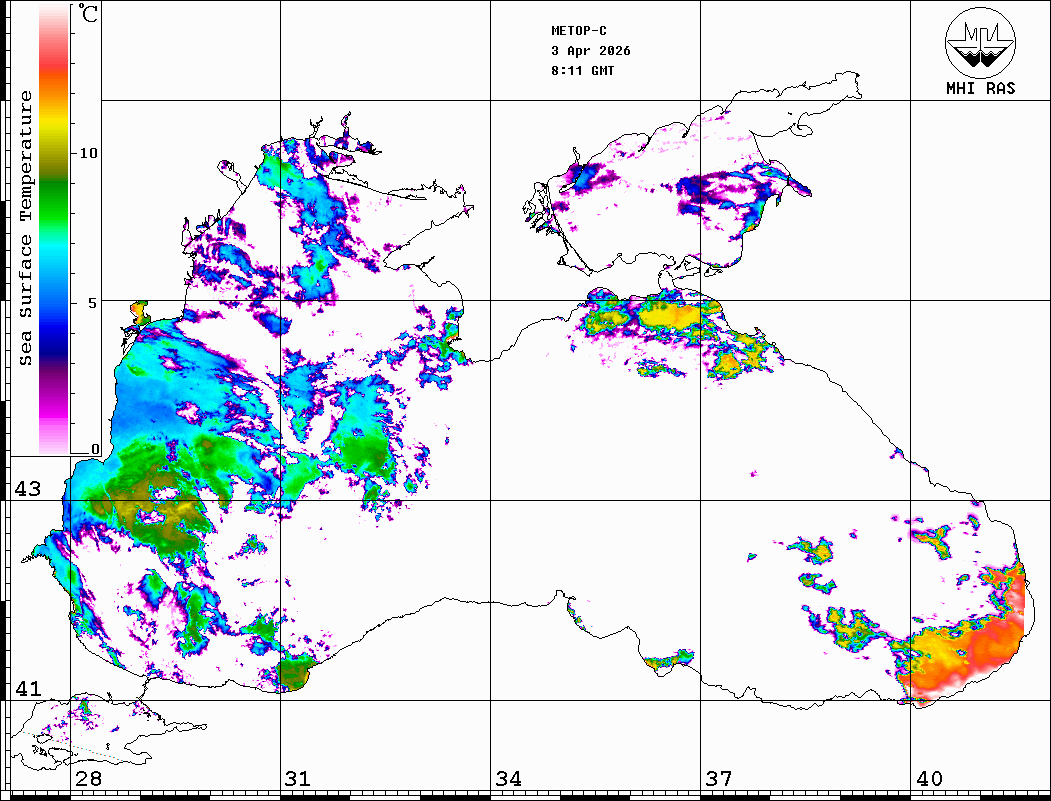Click the 3 Apr 2026 date
This screenshot has width=1051, height=801.
[x=591, y=51]
